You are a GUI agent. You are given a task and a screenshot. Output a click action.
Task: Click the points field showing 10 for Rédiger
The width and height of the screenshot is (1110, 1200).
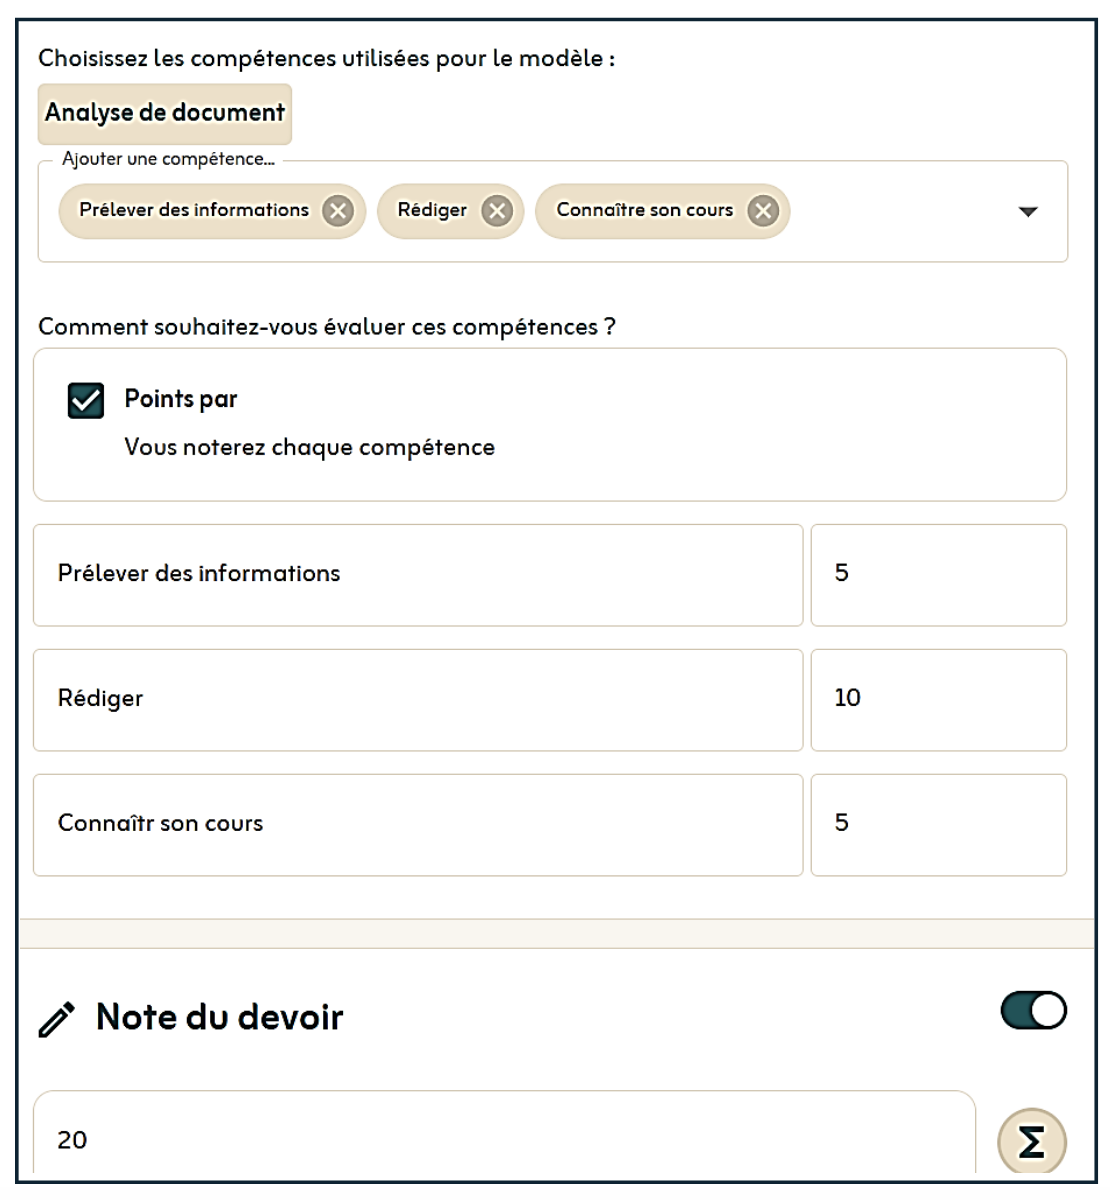[x=937, y=699]
